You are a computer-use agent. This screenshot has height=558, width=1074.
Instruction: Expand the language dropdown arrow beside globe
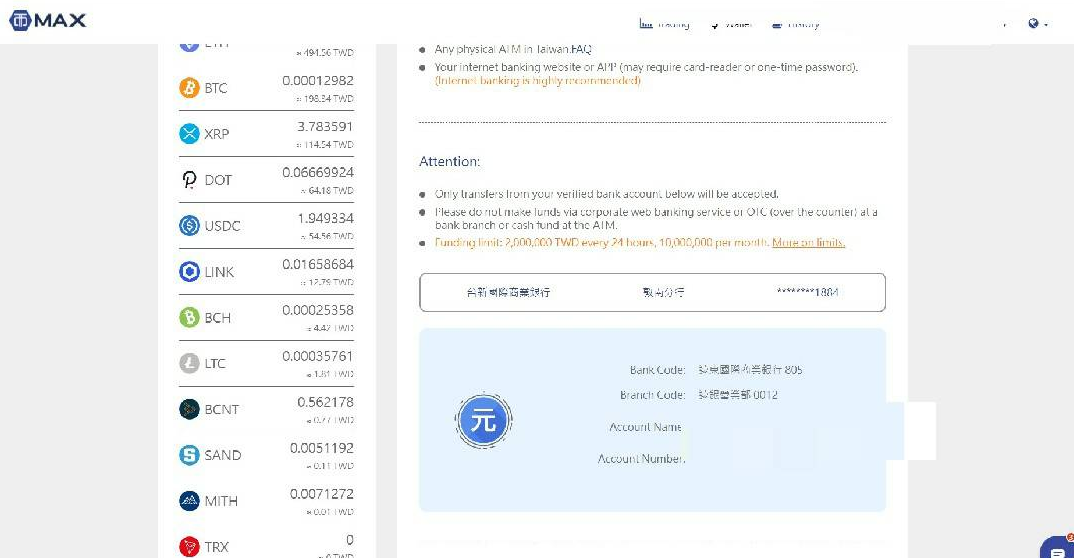[x=1046, y=25]
